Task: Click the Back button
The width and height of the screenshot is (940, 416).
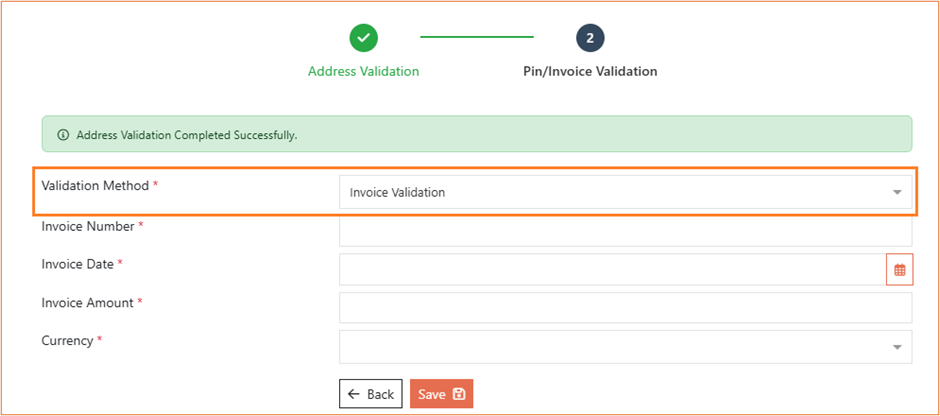Action: (x=370, y=394)
